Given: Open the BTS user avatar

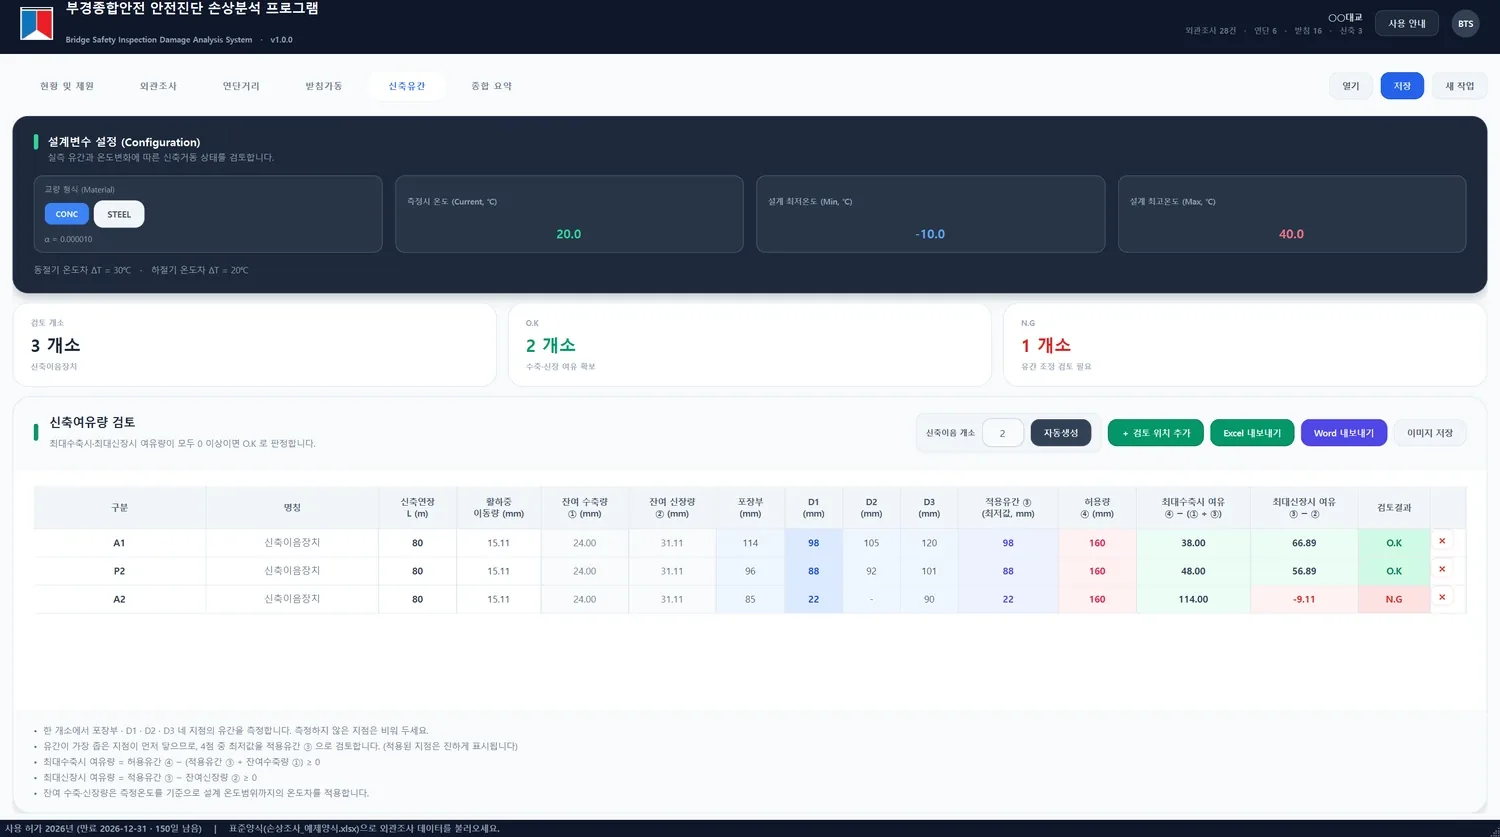Looking at the screenshot, I should point(1465,23).
